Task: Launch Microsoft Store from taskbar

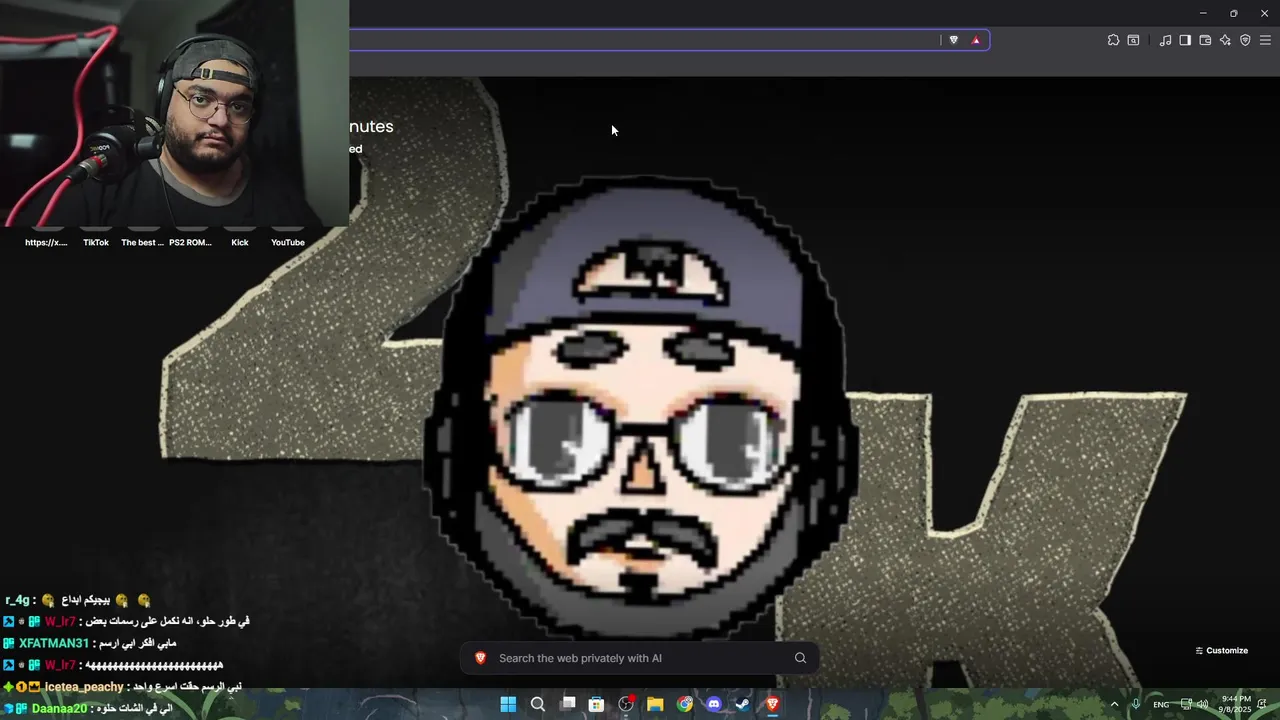Action: 597,704
